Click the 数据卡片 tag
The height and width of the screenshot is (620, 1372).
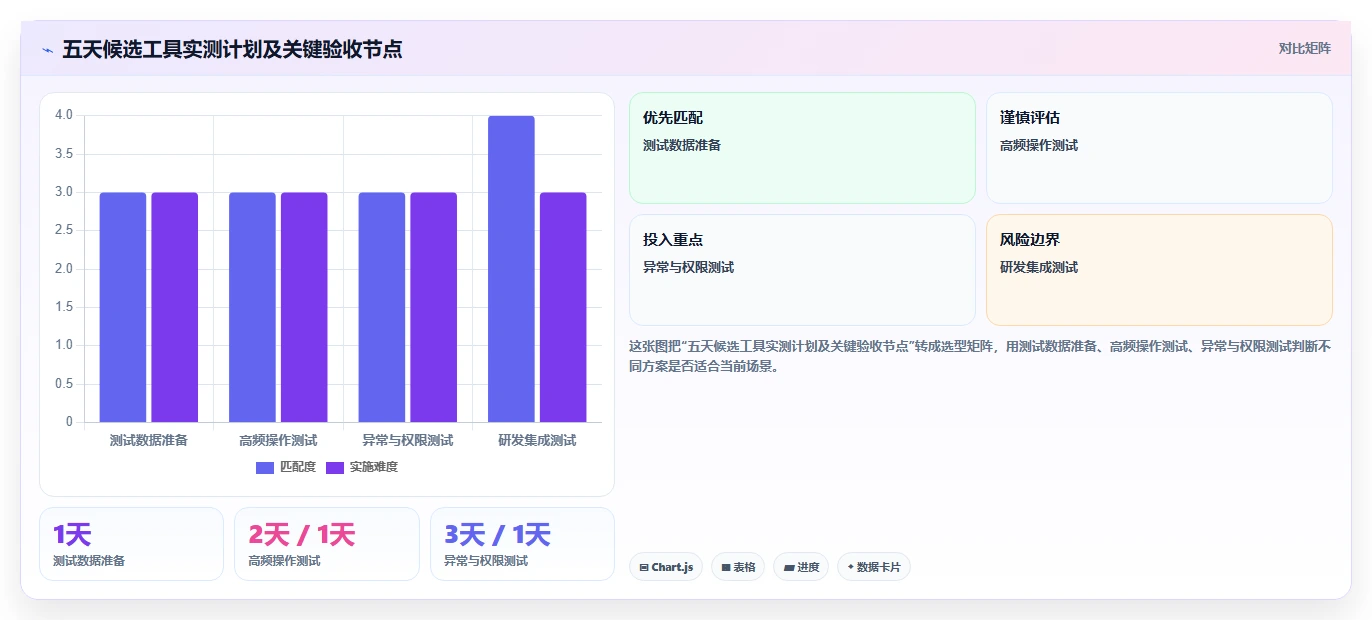pos(874,567)
